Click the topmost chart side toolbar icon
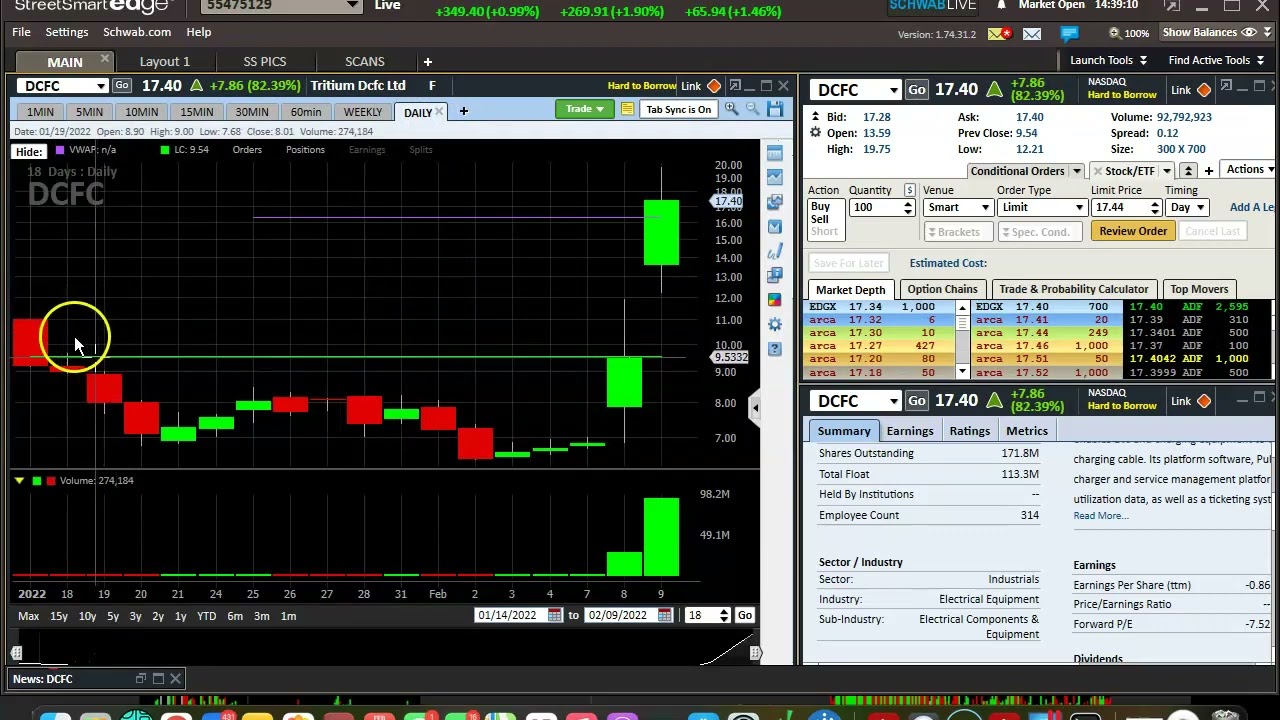 point(775,152)
